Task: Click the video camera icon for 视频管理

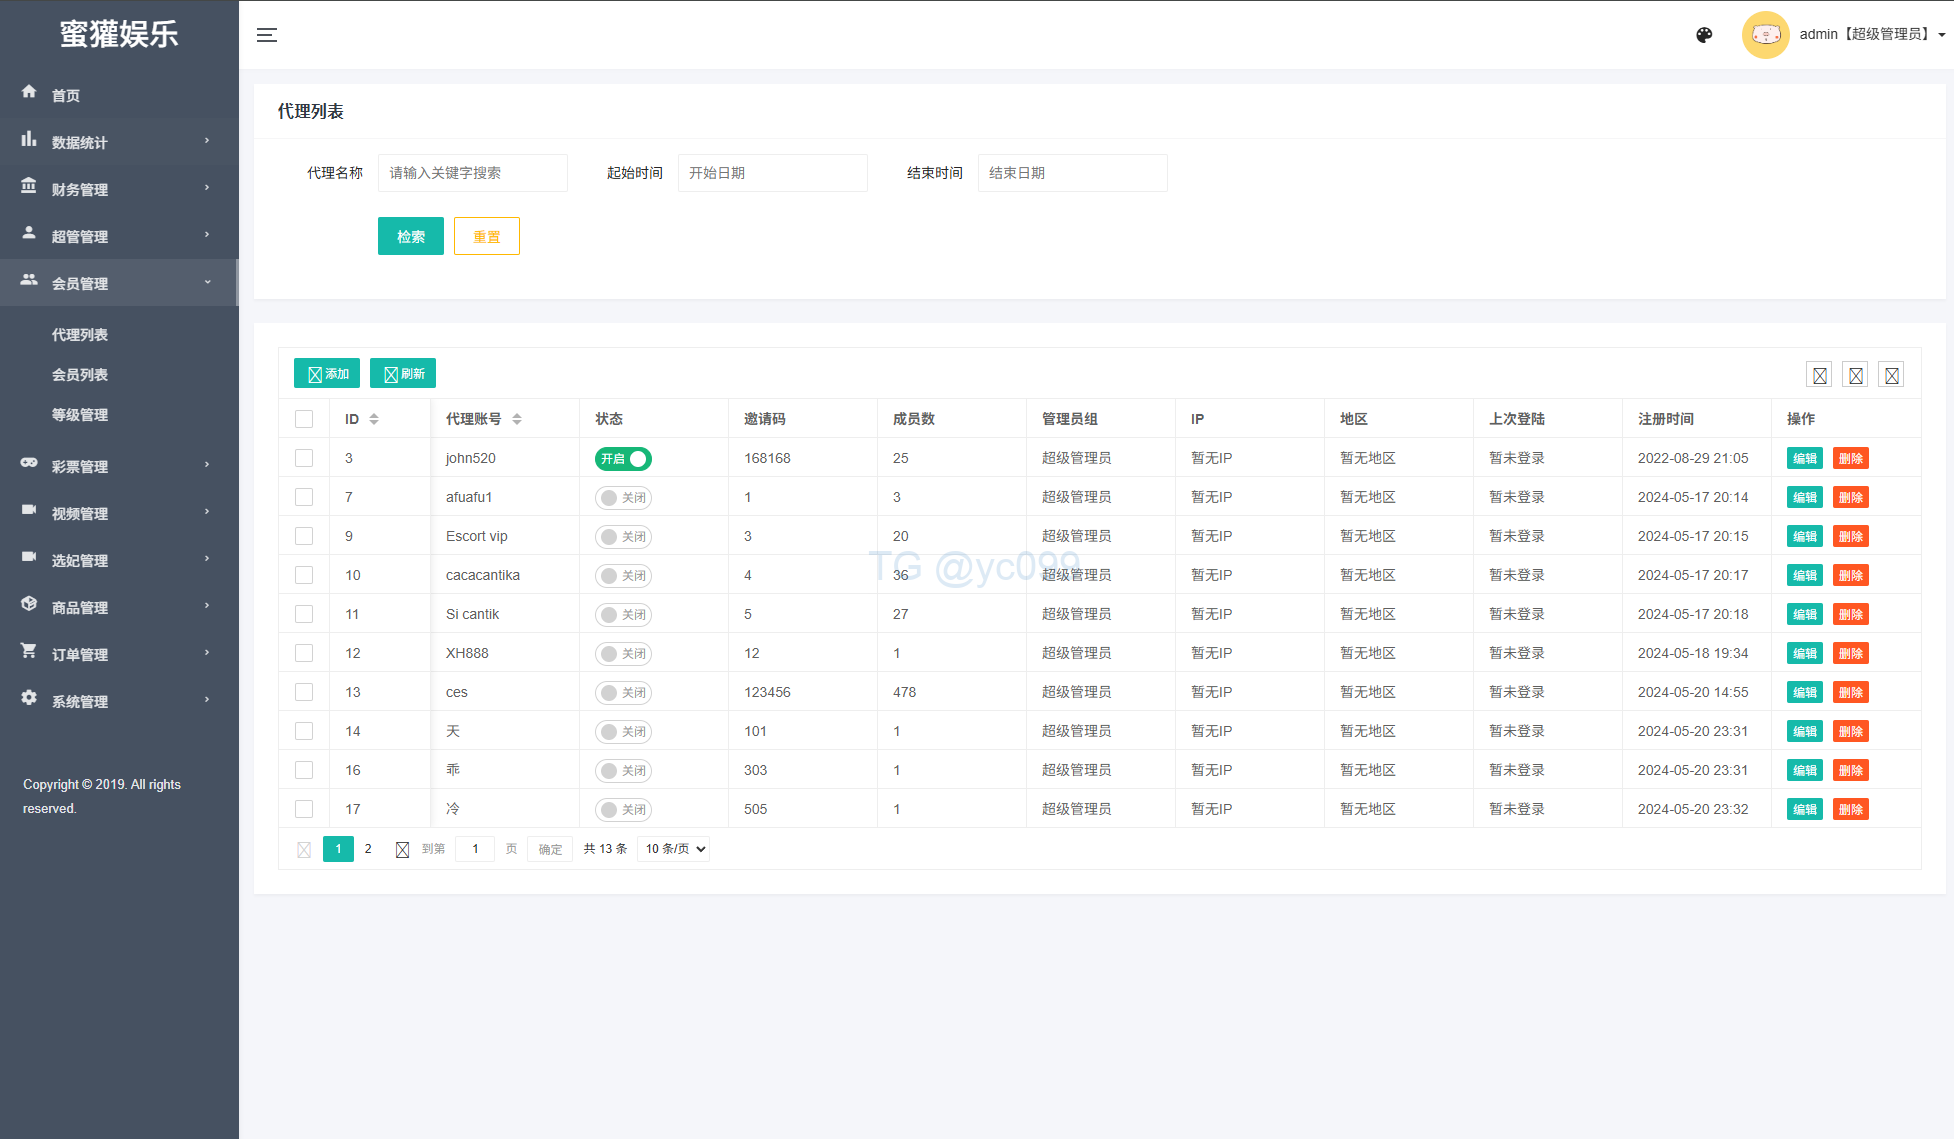Action: tap(29, 510)
